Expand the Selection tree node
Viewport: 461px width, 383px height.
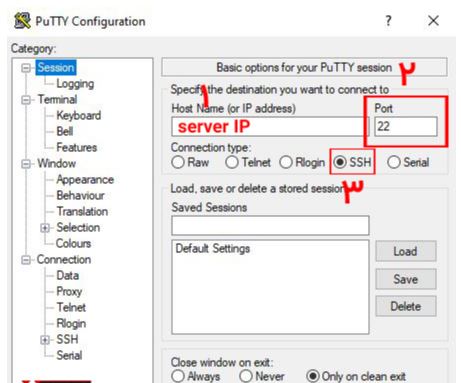(45, 228)
